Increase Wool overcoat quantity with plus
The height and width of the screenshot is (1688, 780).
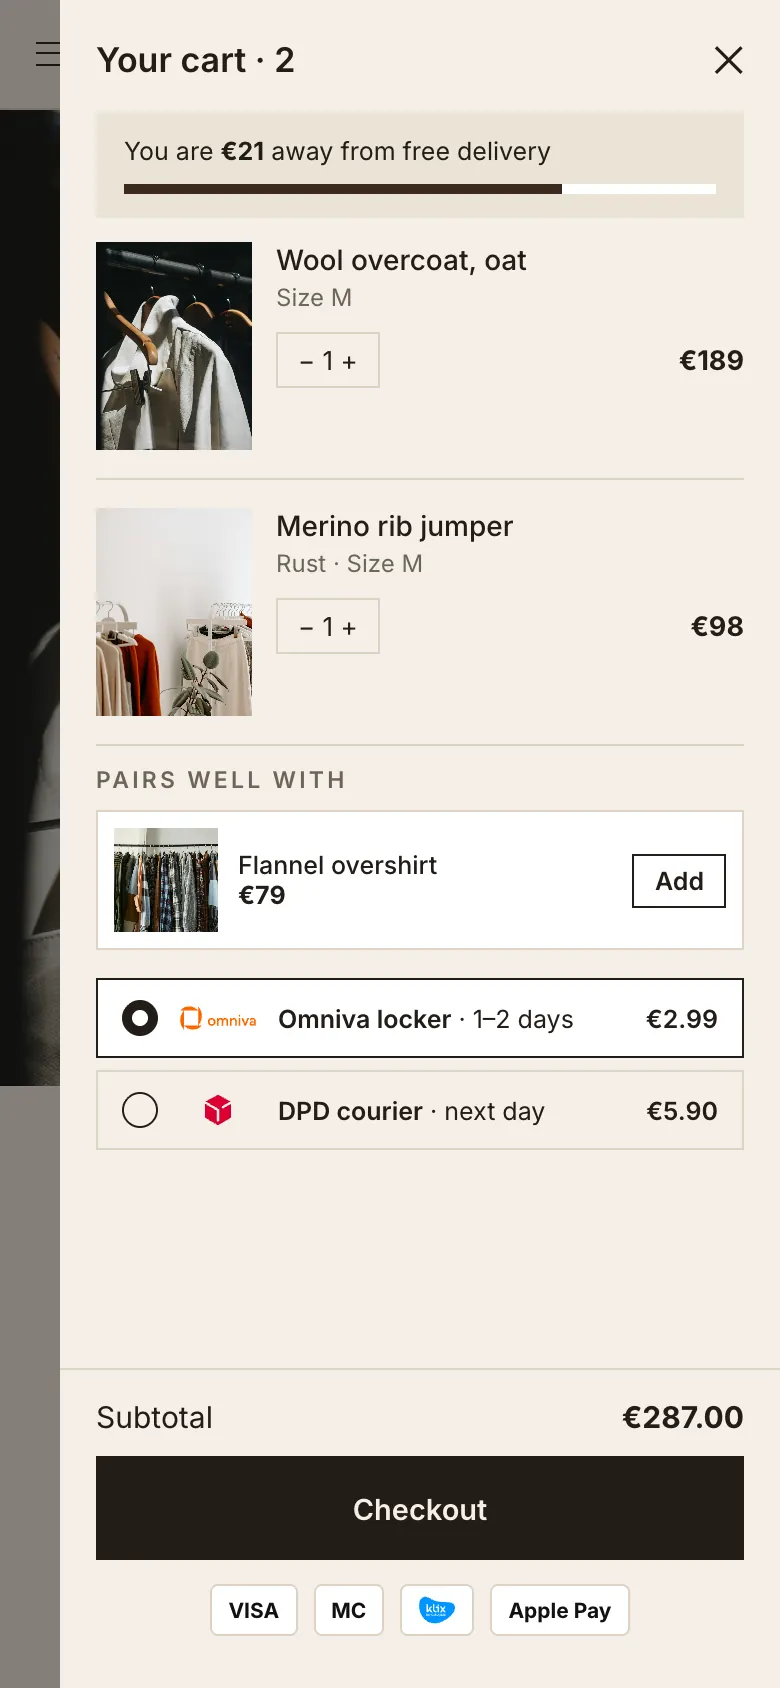point(349,362)
